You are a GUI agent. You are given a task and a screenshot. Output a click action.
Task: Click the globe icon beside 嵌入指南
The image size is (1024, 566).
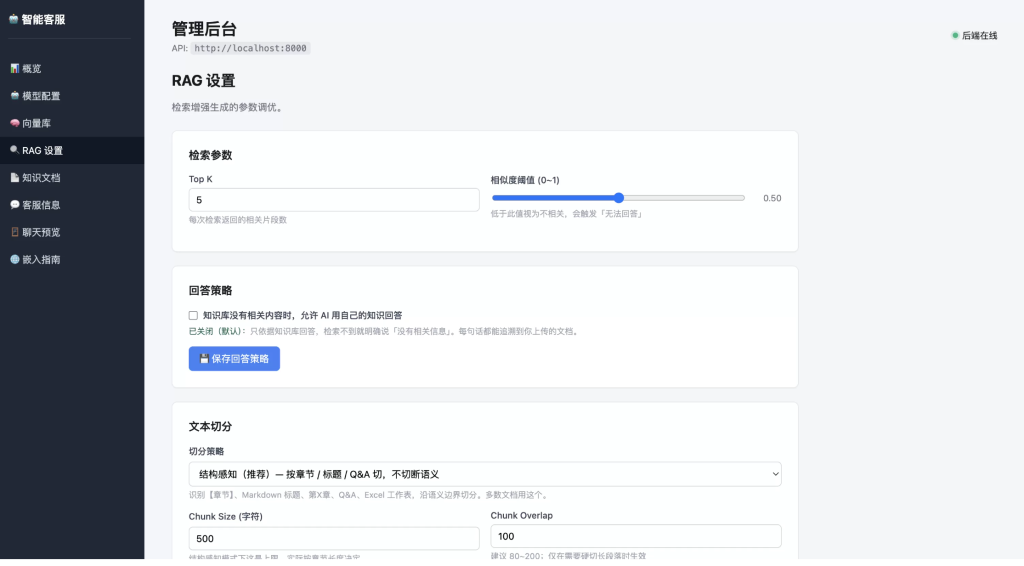click(14, 259)
